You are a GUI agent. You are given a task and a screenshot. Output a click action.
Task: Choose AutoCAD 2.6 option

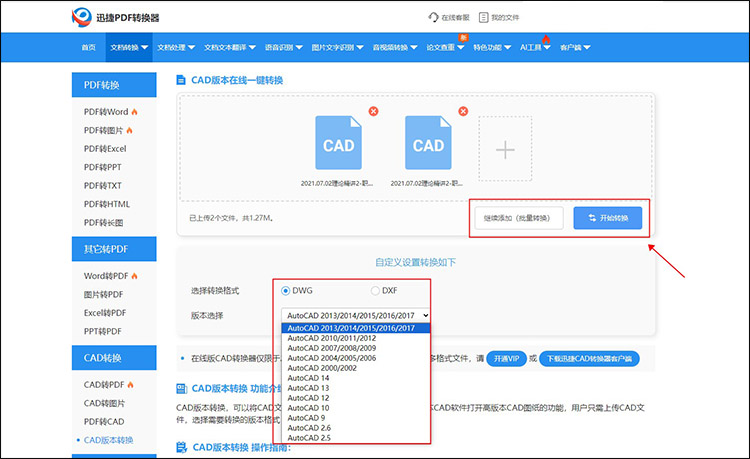tap(355, 428)
